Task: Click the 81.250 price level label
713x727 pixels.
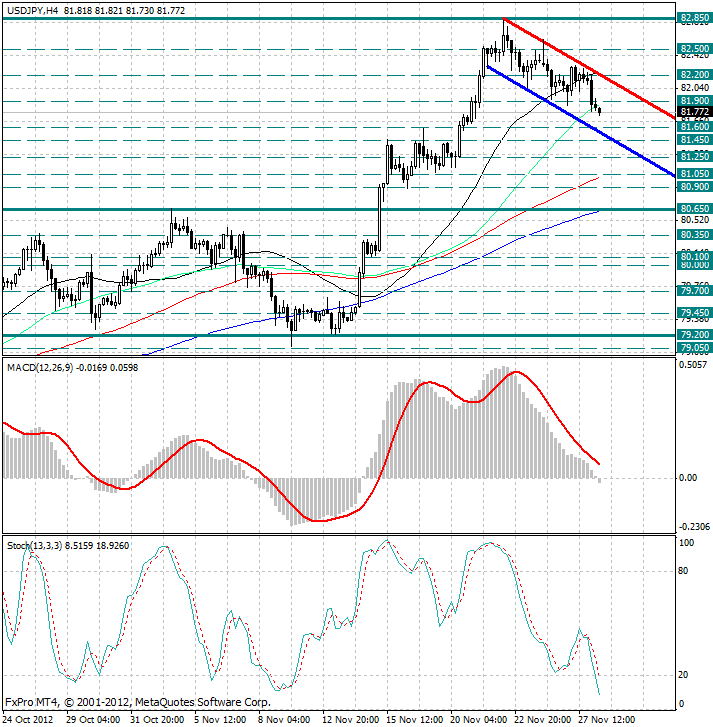Action: [x=694, y=157]
